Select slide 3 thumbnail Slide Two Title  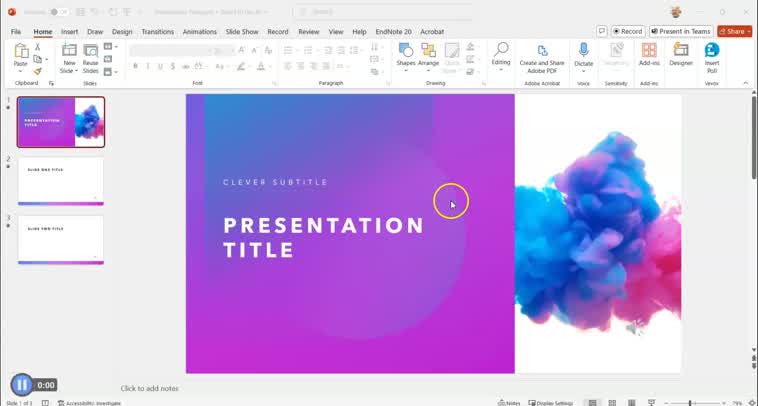point(60,240)
